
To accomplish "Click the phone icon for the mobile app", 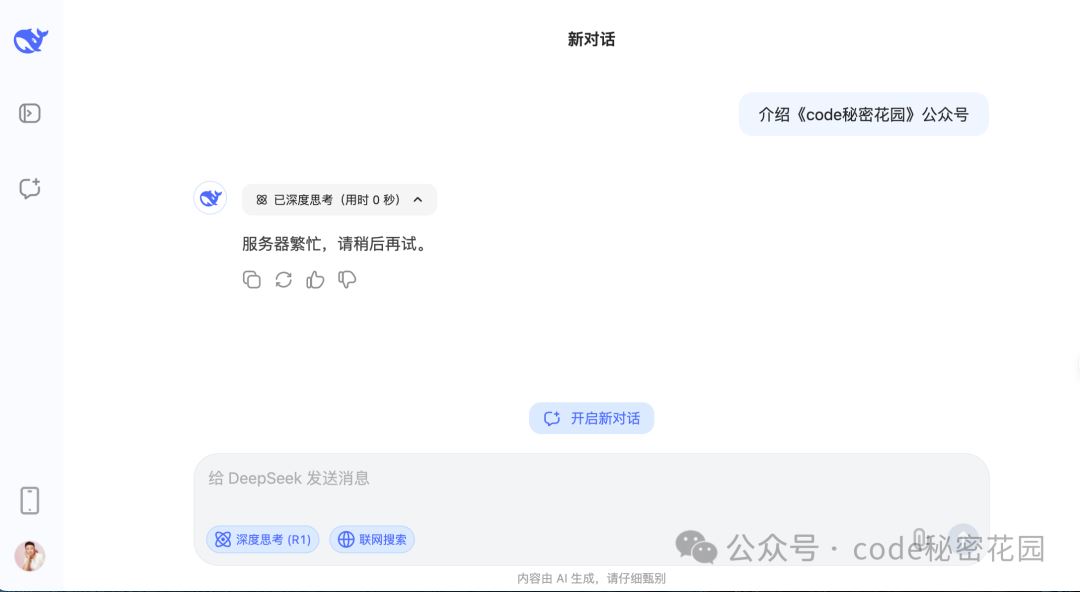I will tap(29, 500).
